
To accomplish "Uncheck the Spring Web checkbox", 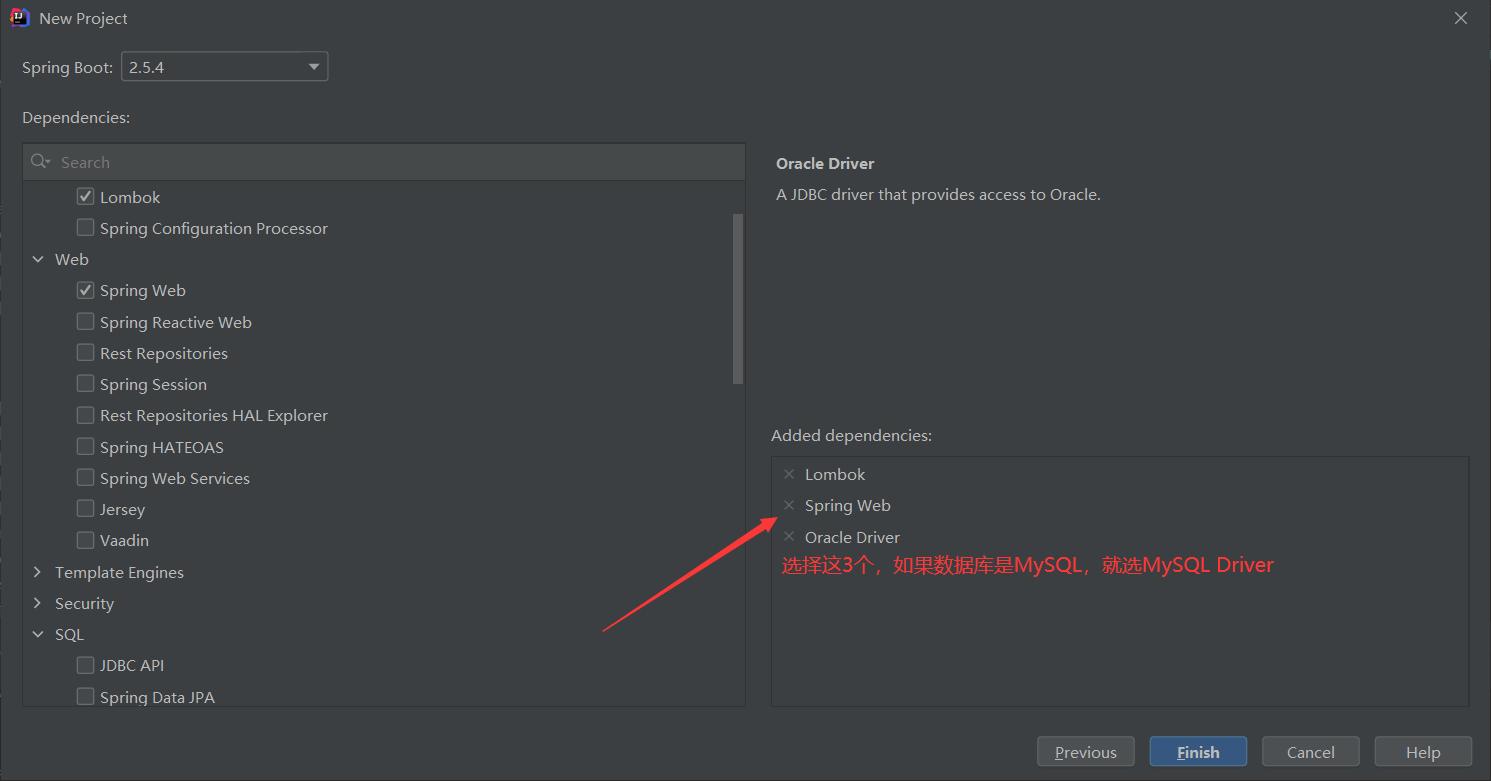I will point(85,290).
